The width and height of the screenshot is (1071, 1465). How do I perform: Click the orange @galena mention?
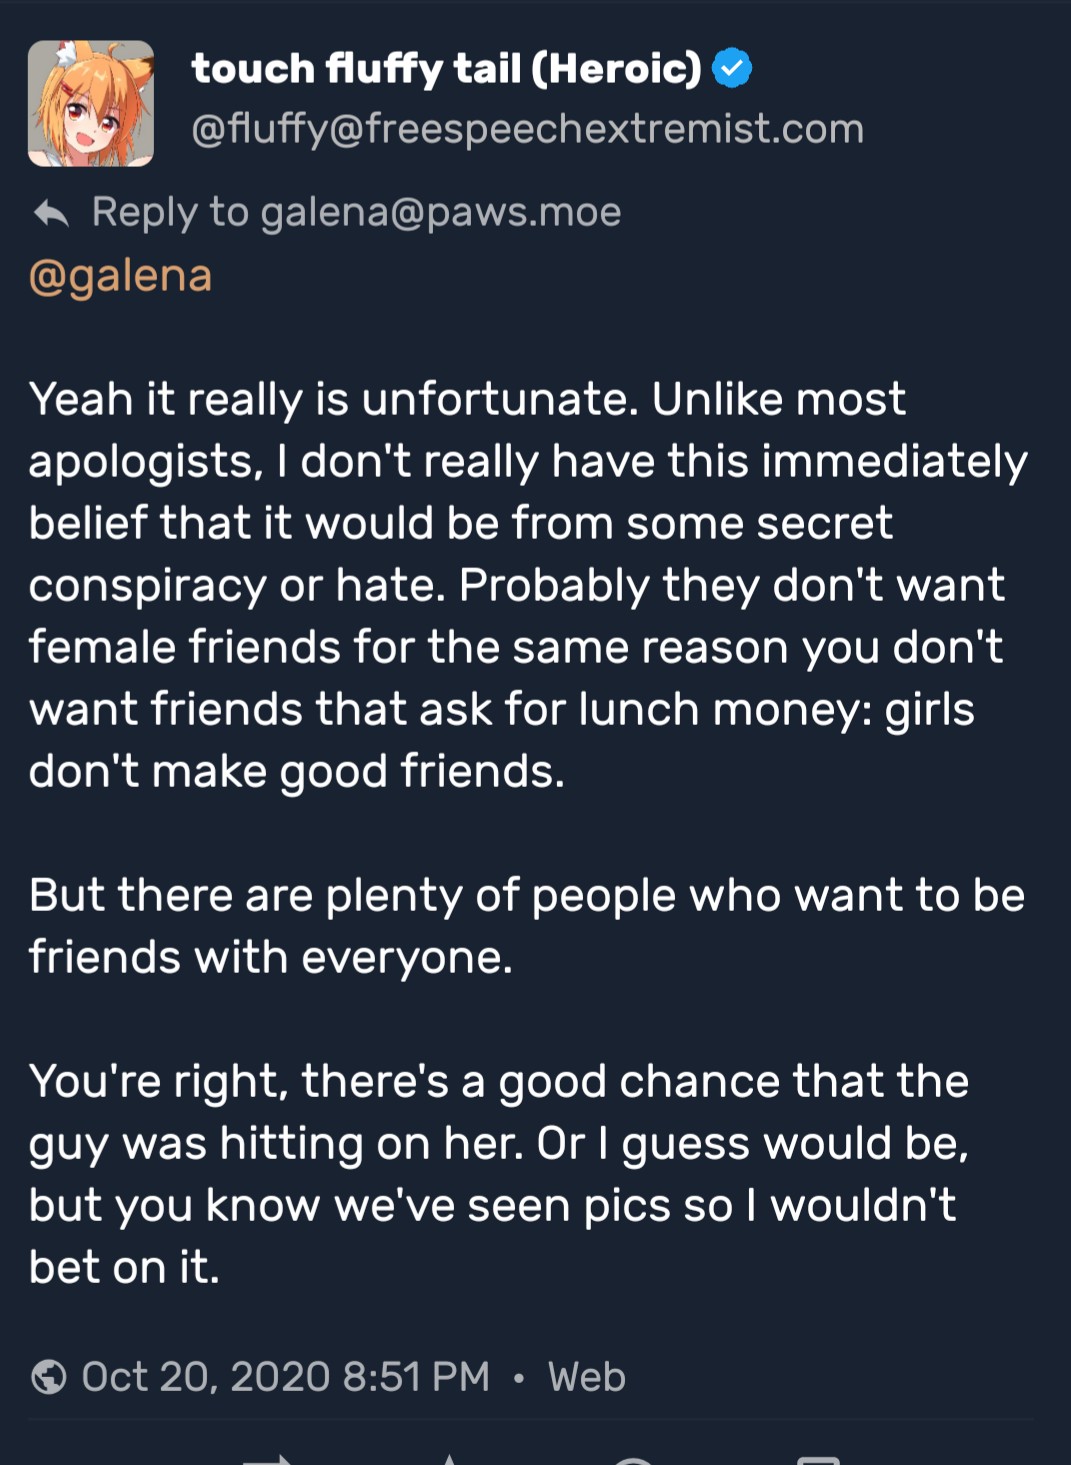pos(121,276)
